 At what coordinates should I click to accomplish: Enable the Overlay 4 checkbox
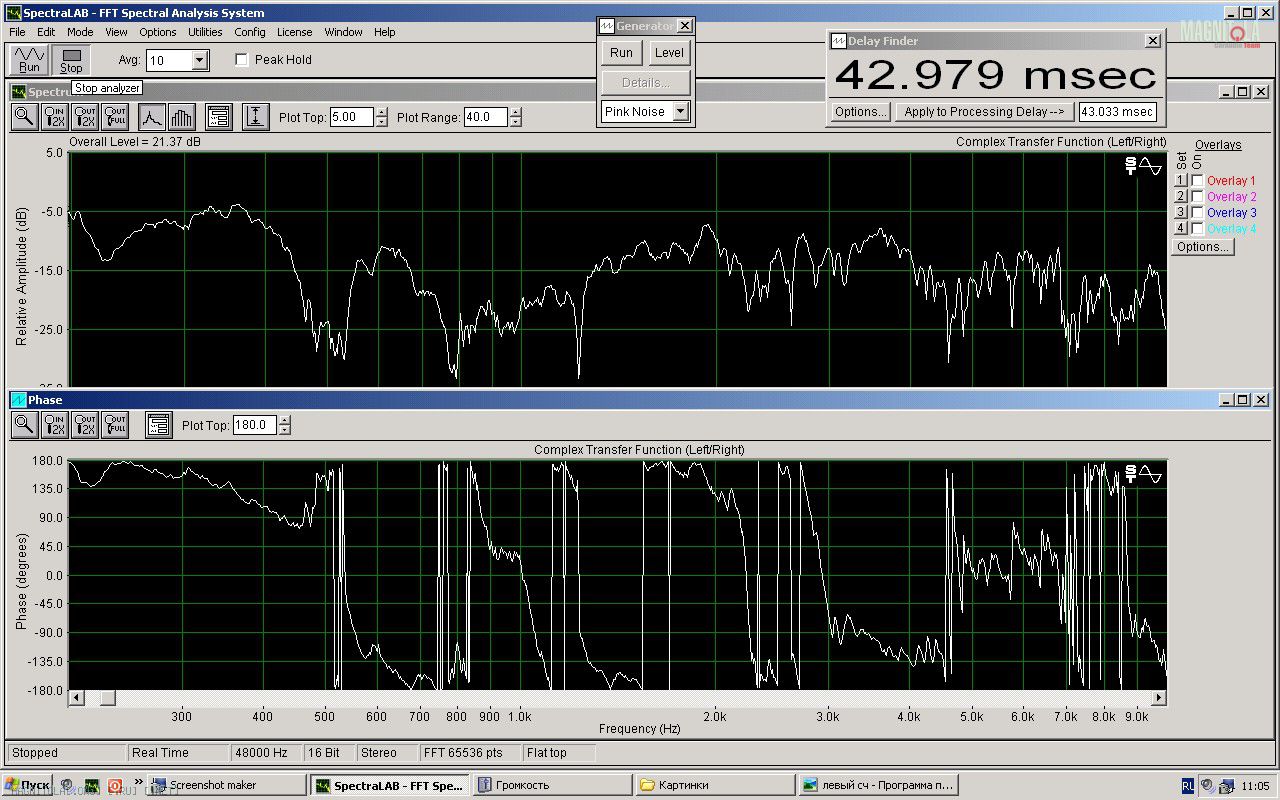(1197, 229)
